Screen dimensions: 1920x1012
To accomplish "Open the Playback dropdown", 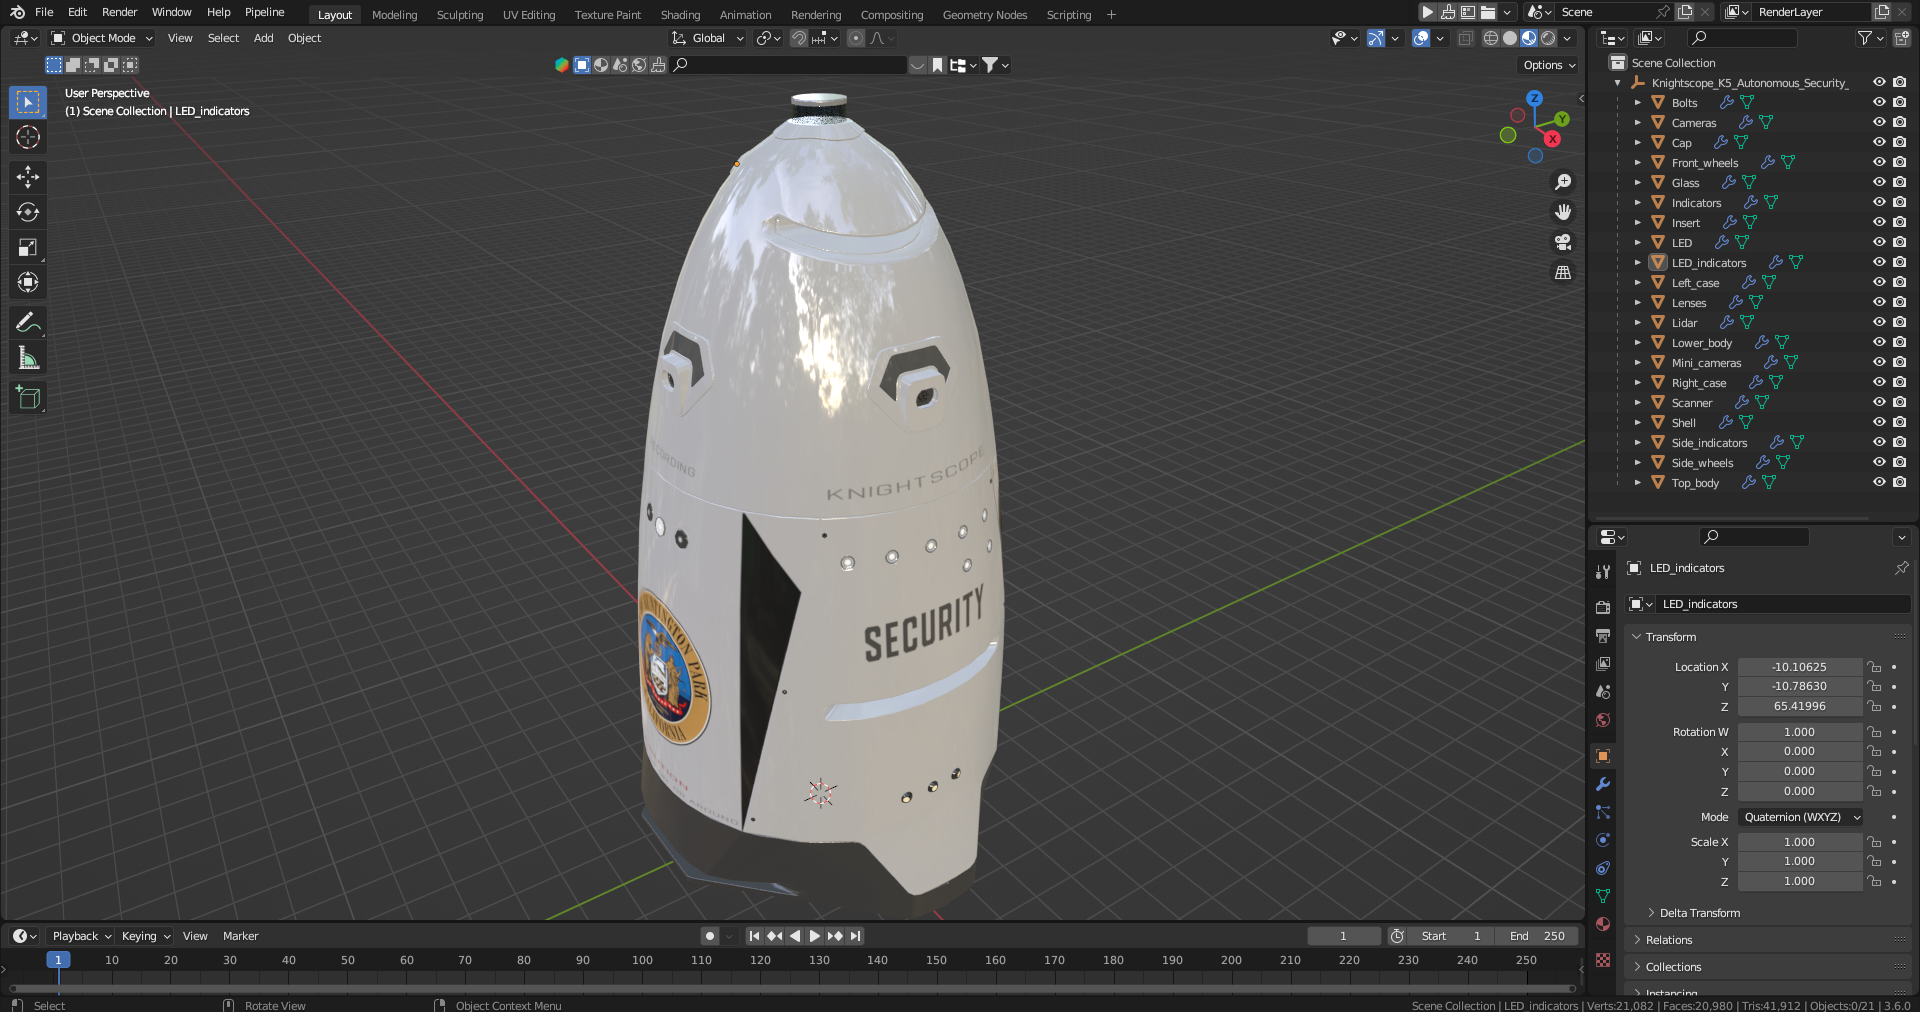I will [x=80, y=936].
